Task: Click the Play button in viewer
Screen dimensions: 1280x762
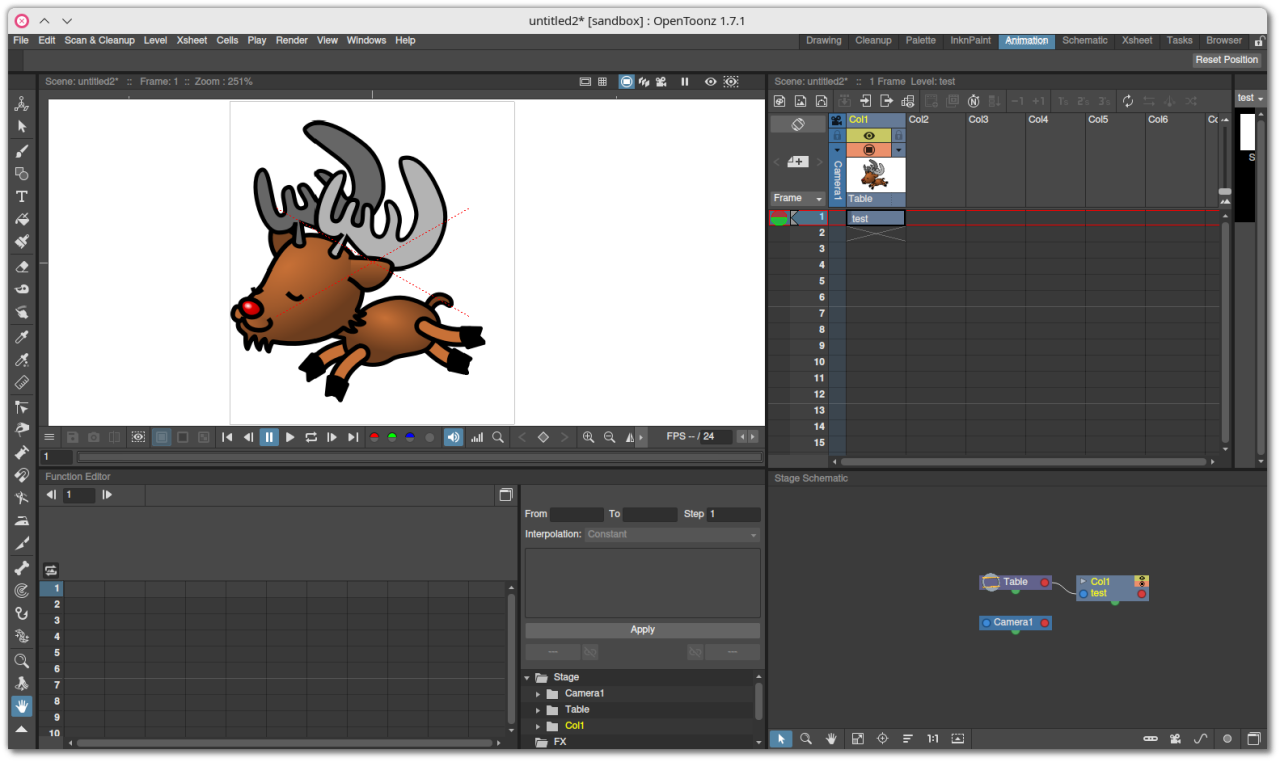Action: coord(290,437)
